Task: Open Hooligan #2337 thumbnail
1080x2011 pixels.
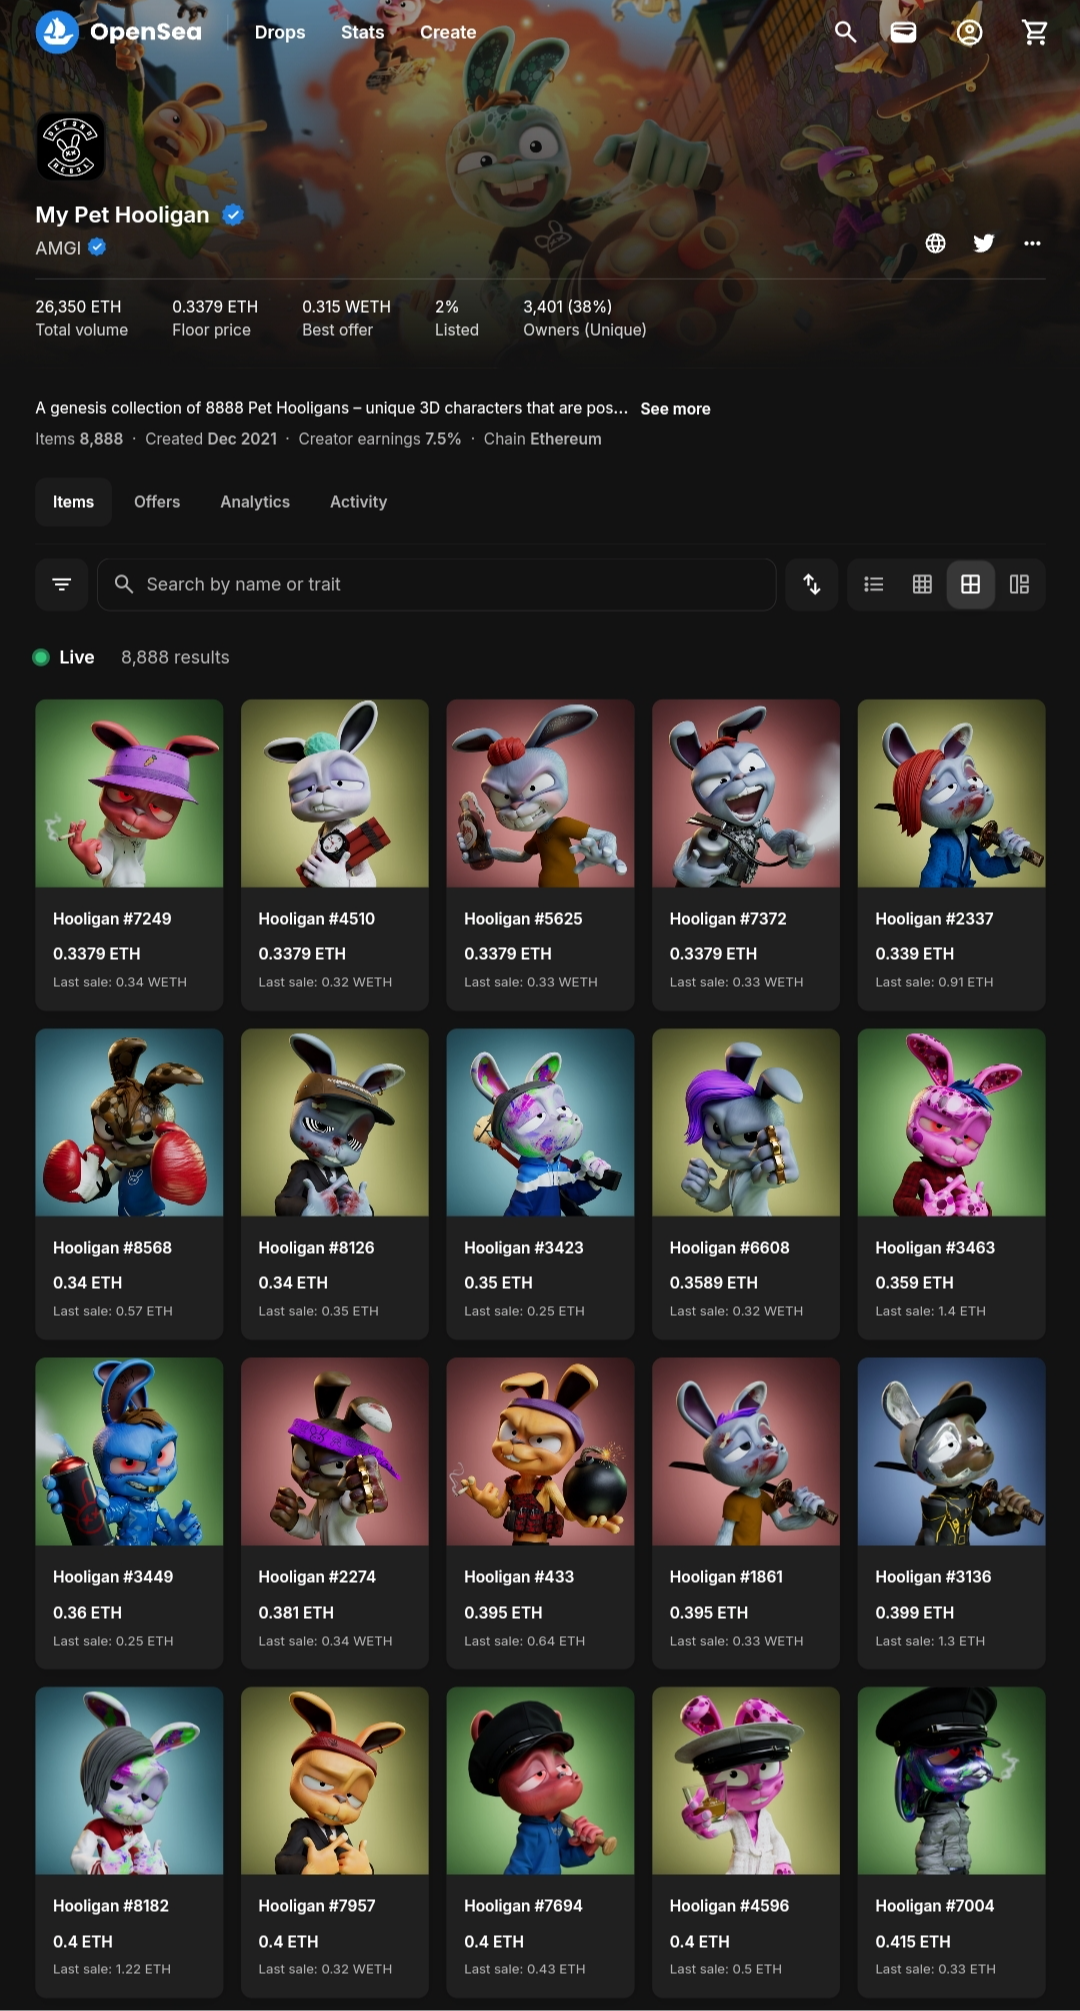Action: pyautogui.click(x=951, y=793)
